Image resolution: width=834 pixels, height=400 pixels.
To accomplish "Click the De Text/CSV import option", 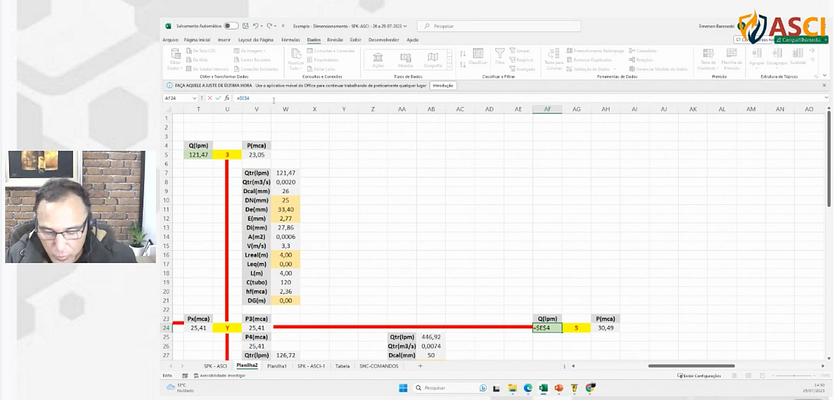I will pos(201,51).
